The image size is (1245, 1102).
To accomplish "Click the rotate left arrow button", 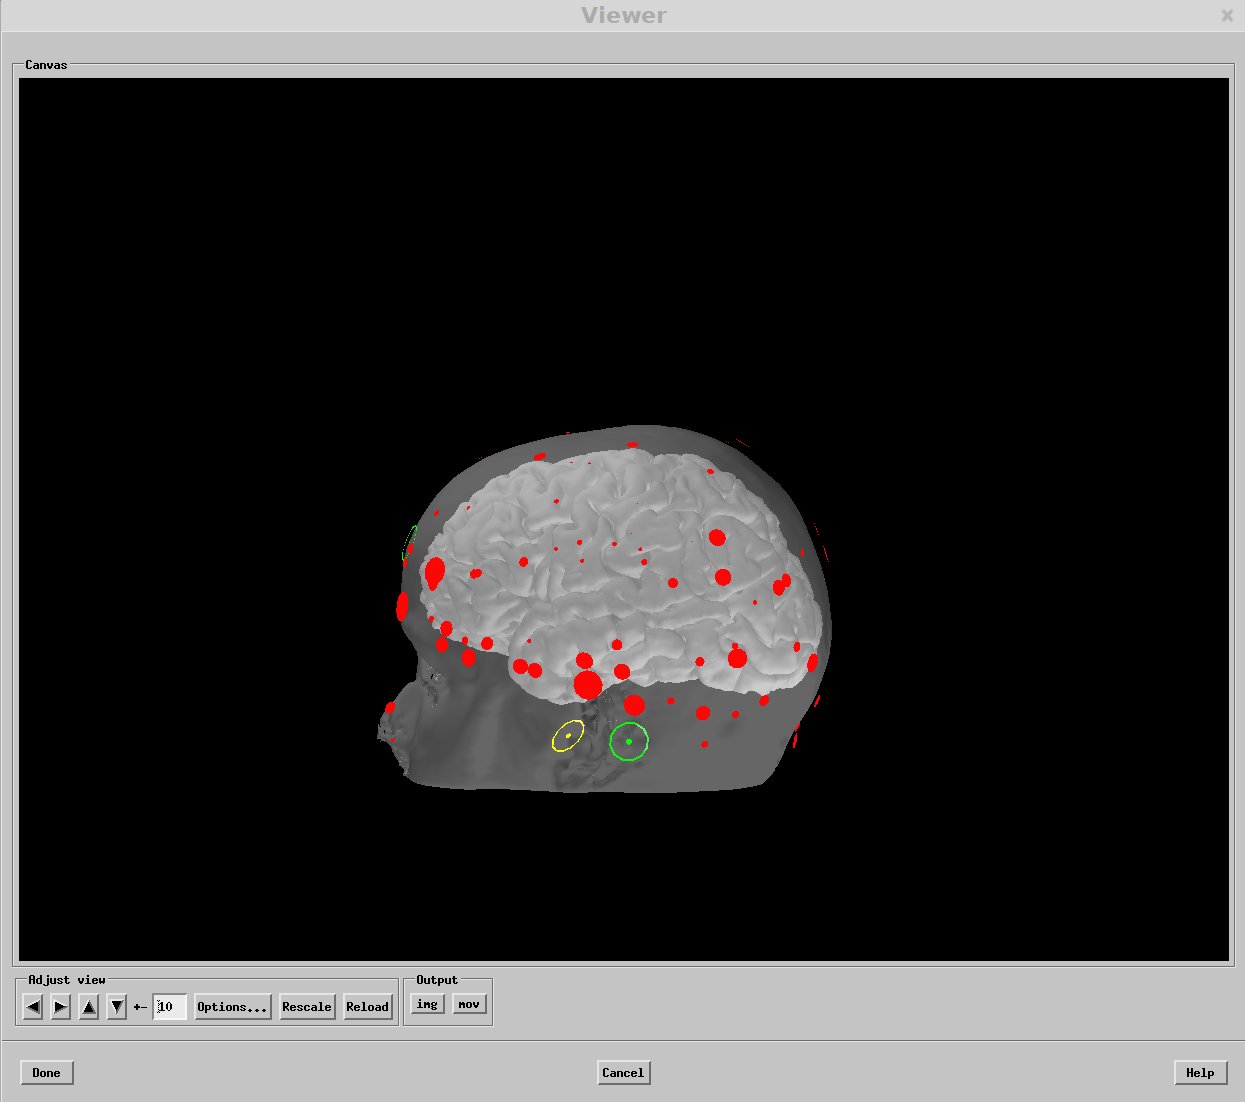I will pyautogui.click(x=33, y=1006).
